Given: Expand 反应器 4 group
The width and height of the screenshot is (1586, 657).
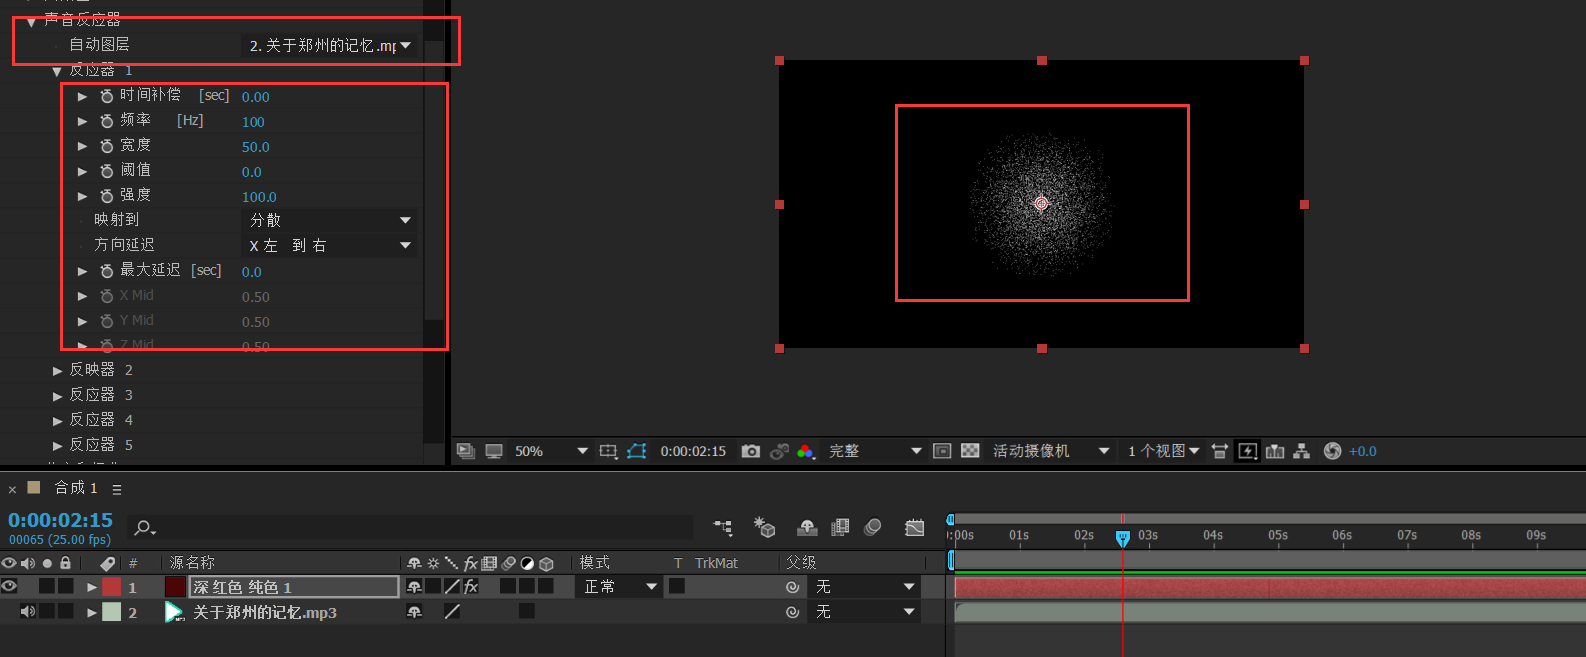Looking at the screenshot, I should [57, 420].
